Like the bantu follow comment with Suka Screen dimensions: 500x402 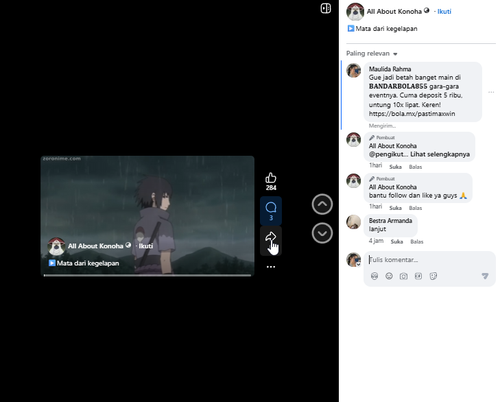click(x=395, y=208)
